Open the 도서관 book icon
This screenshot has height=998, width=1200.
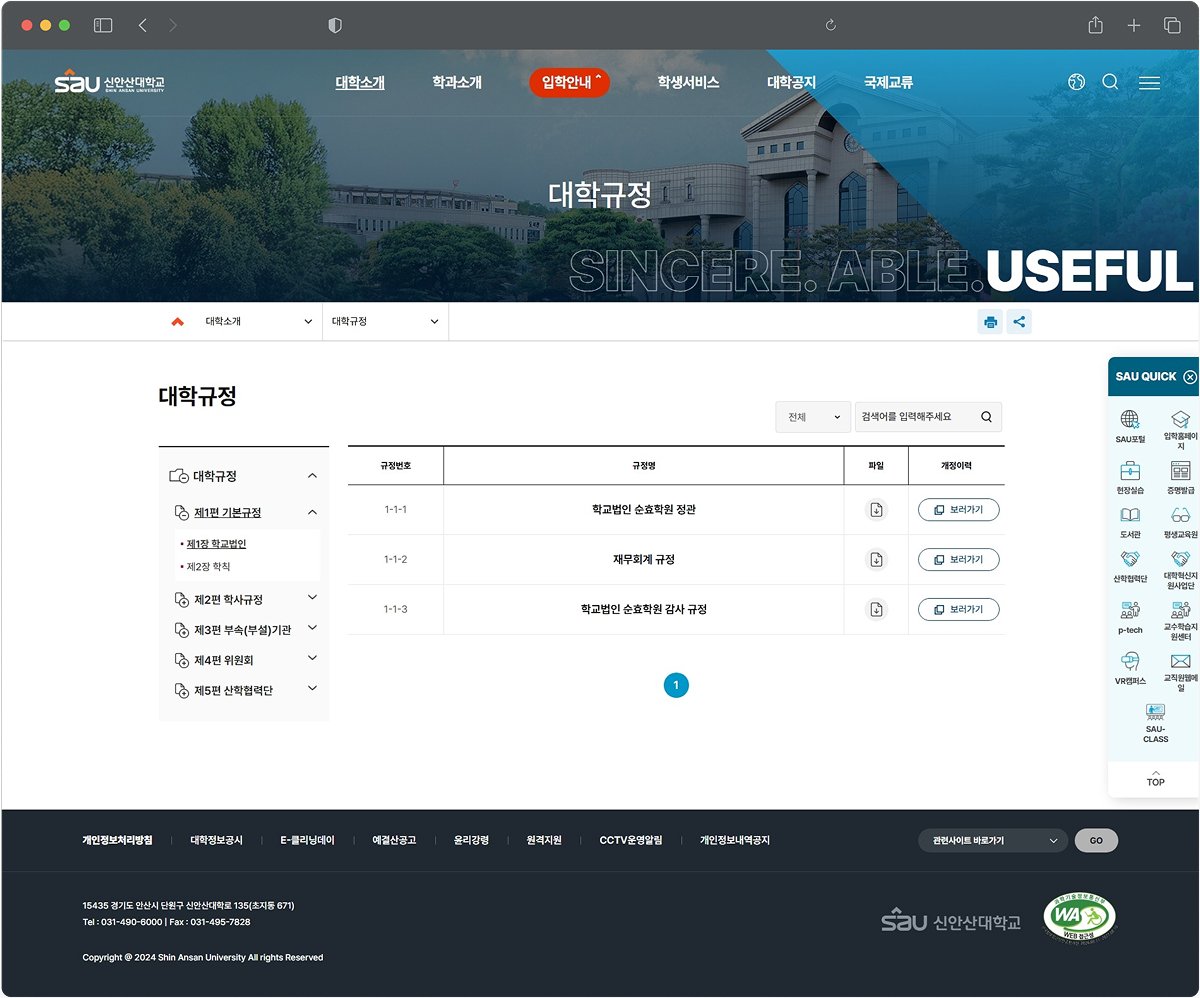(1130, 515)
